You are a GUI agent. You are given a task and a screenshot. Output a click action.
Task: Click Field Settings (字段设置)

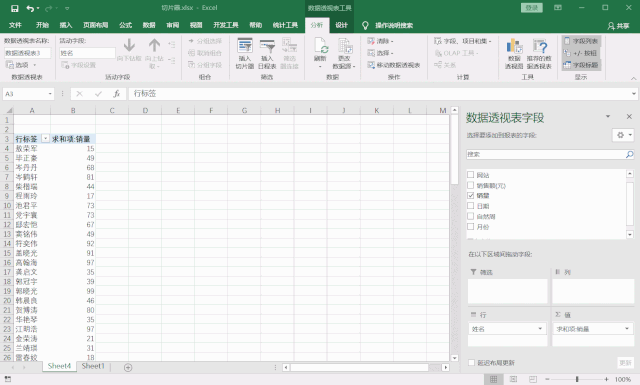tap(78, 65)
